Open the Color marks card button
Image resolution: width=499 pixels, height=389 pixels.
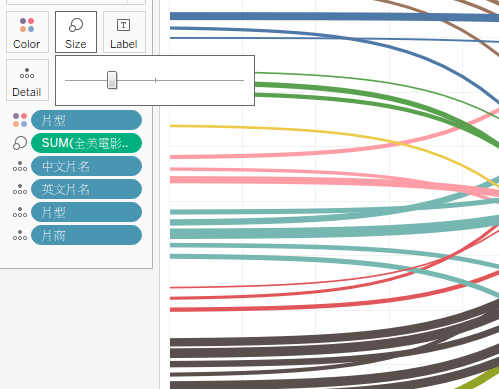click(27, 32)
